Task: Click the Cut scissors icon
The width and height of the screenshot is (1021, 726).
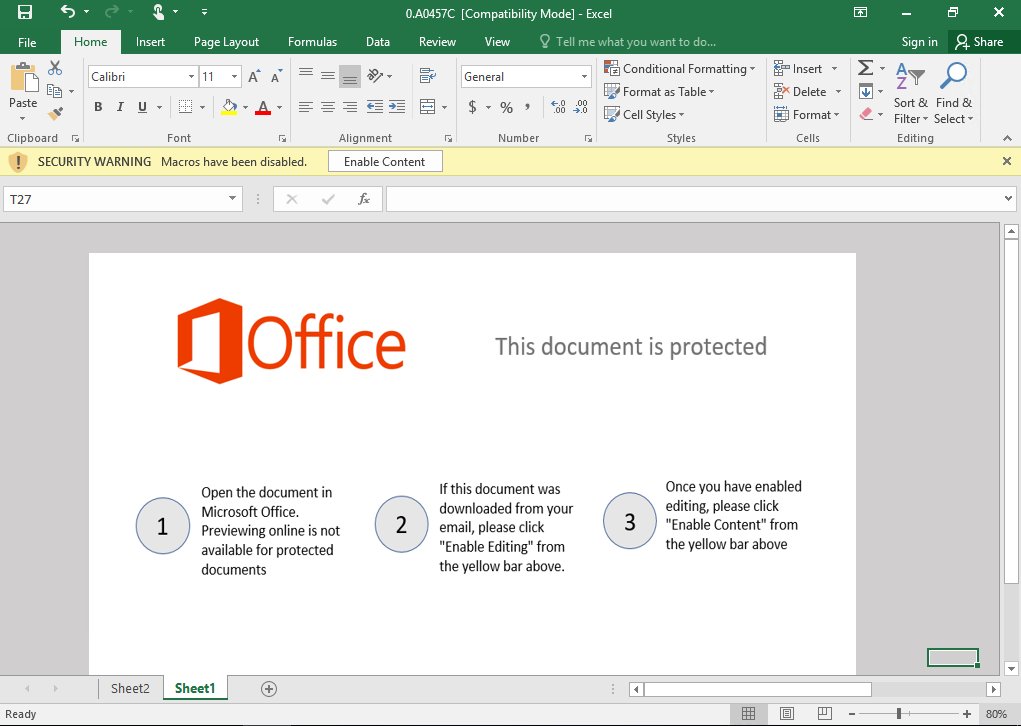Action: 55,68
